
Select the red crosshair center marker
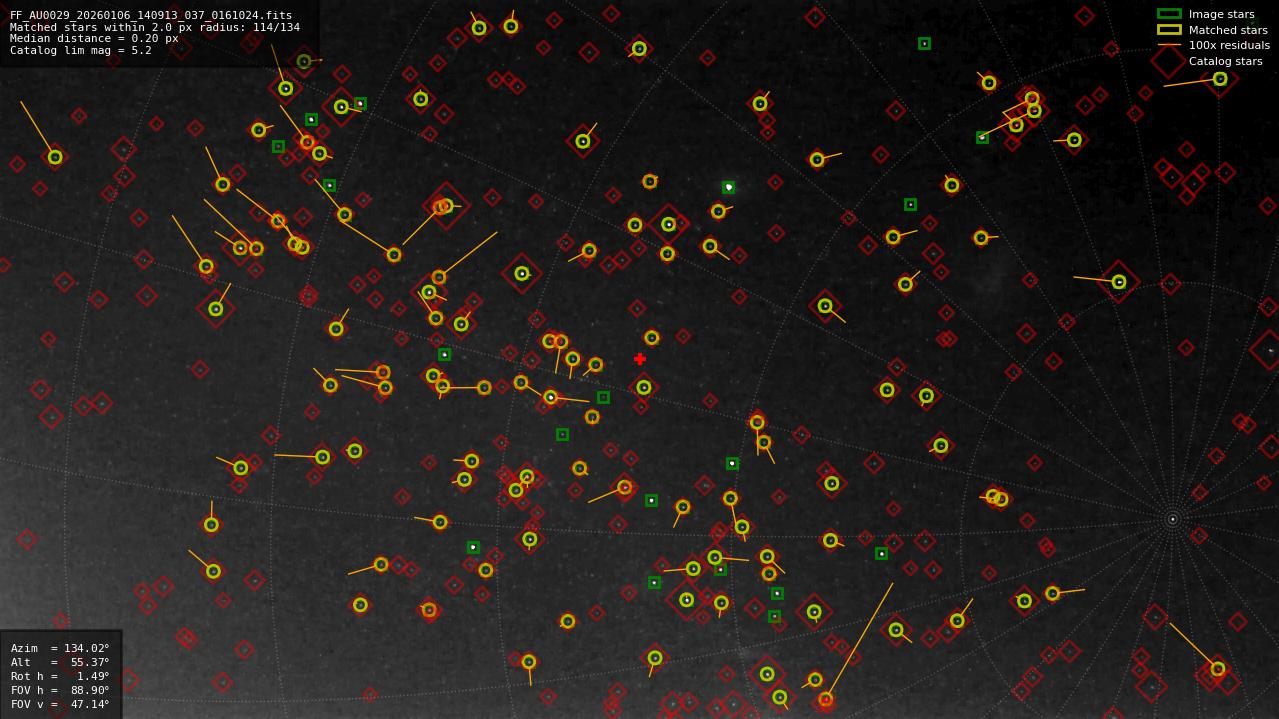pyautogui.click(x=640, y=357)
